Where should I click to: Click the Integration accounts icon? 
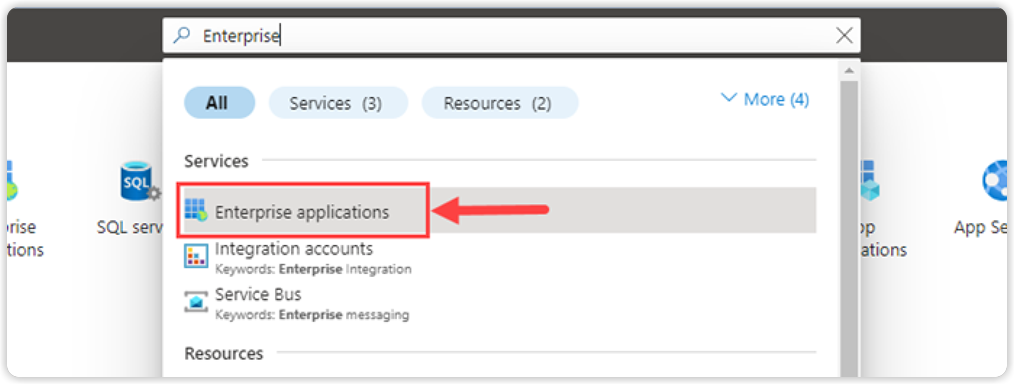[x=196, y=256]
